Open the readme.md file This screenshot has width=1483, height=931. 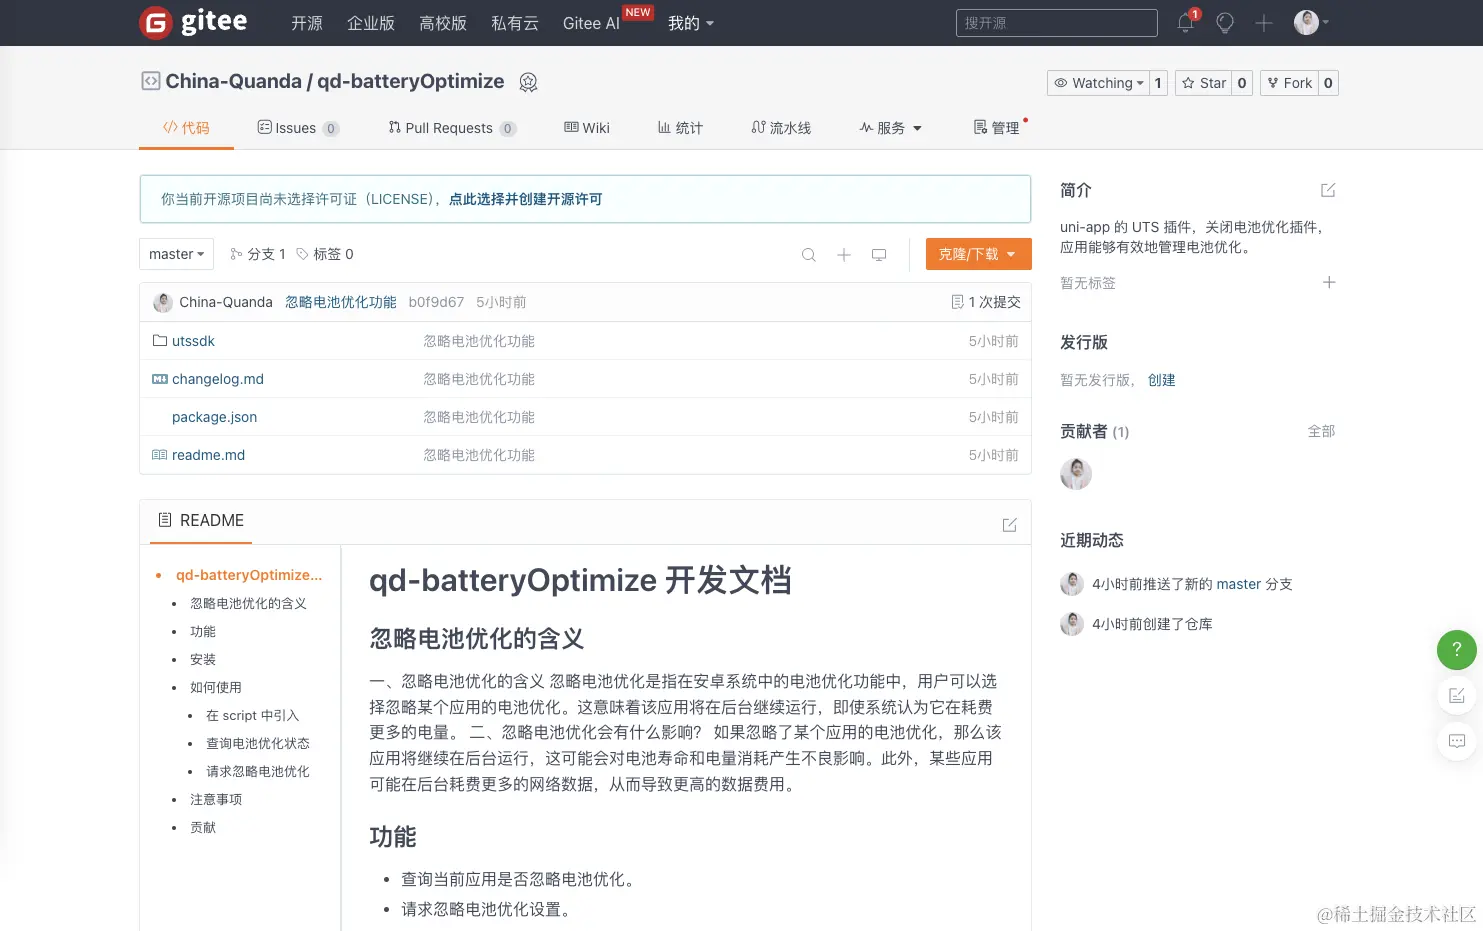[208, 455]
